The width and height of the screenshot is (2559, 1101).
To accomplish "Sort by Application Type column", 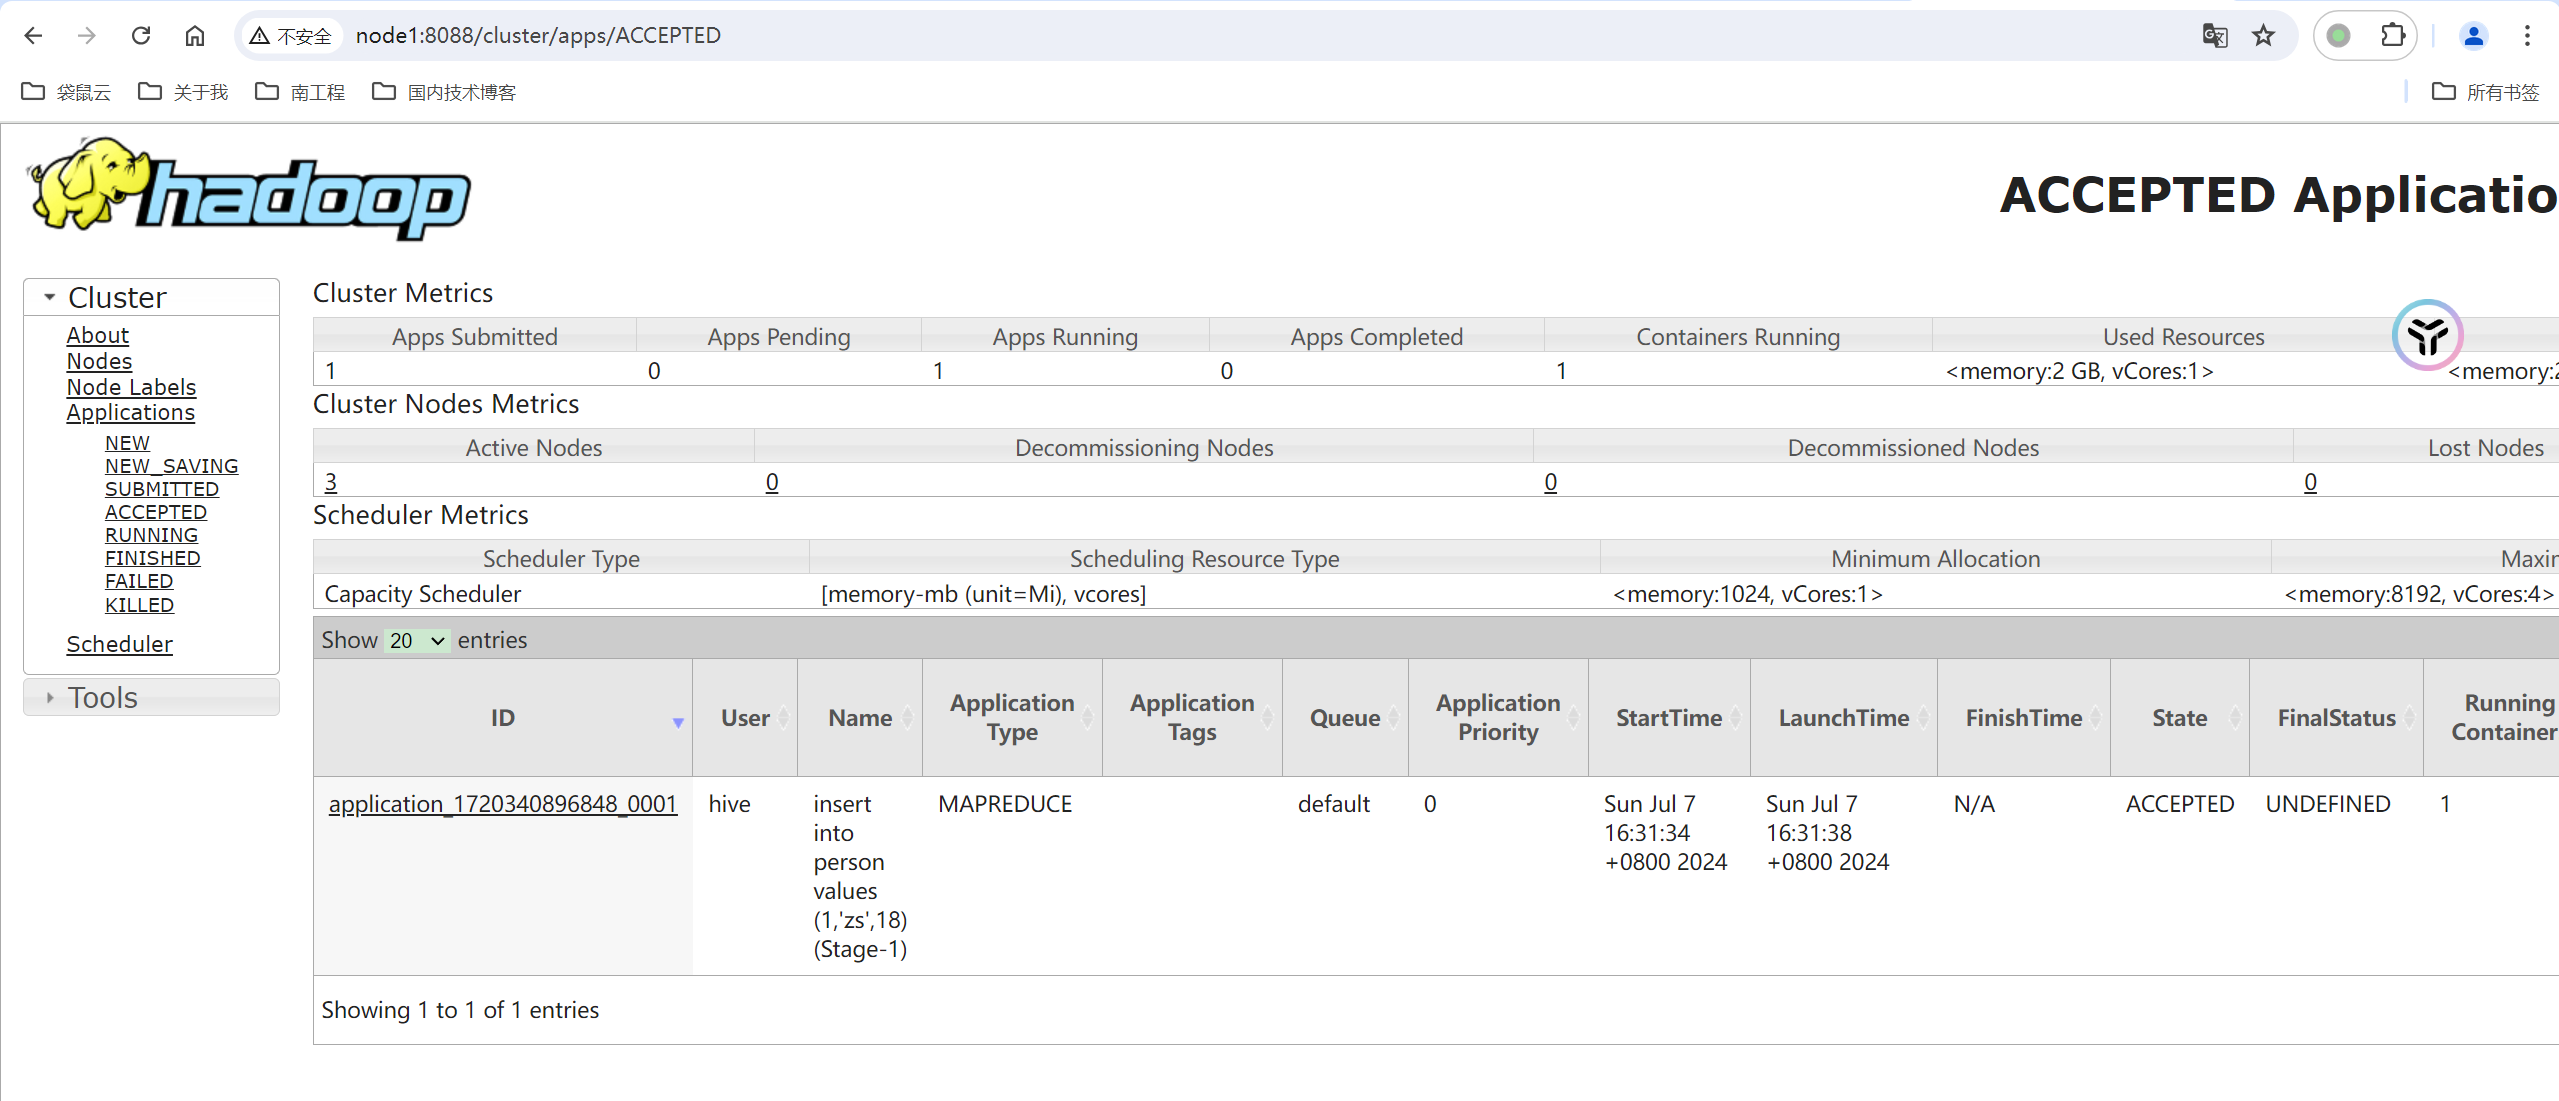I will 1012,717.
